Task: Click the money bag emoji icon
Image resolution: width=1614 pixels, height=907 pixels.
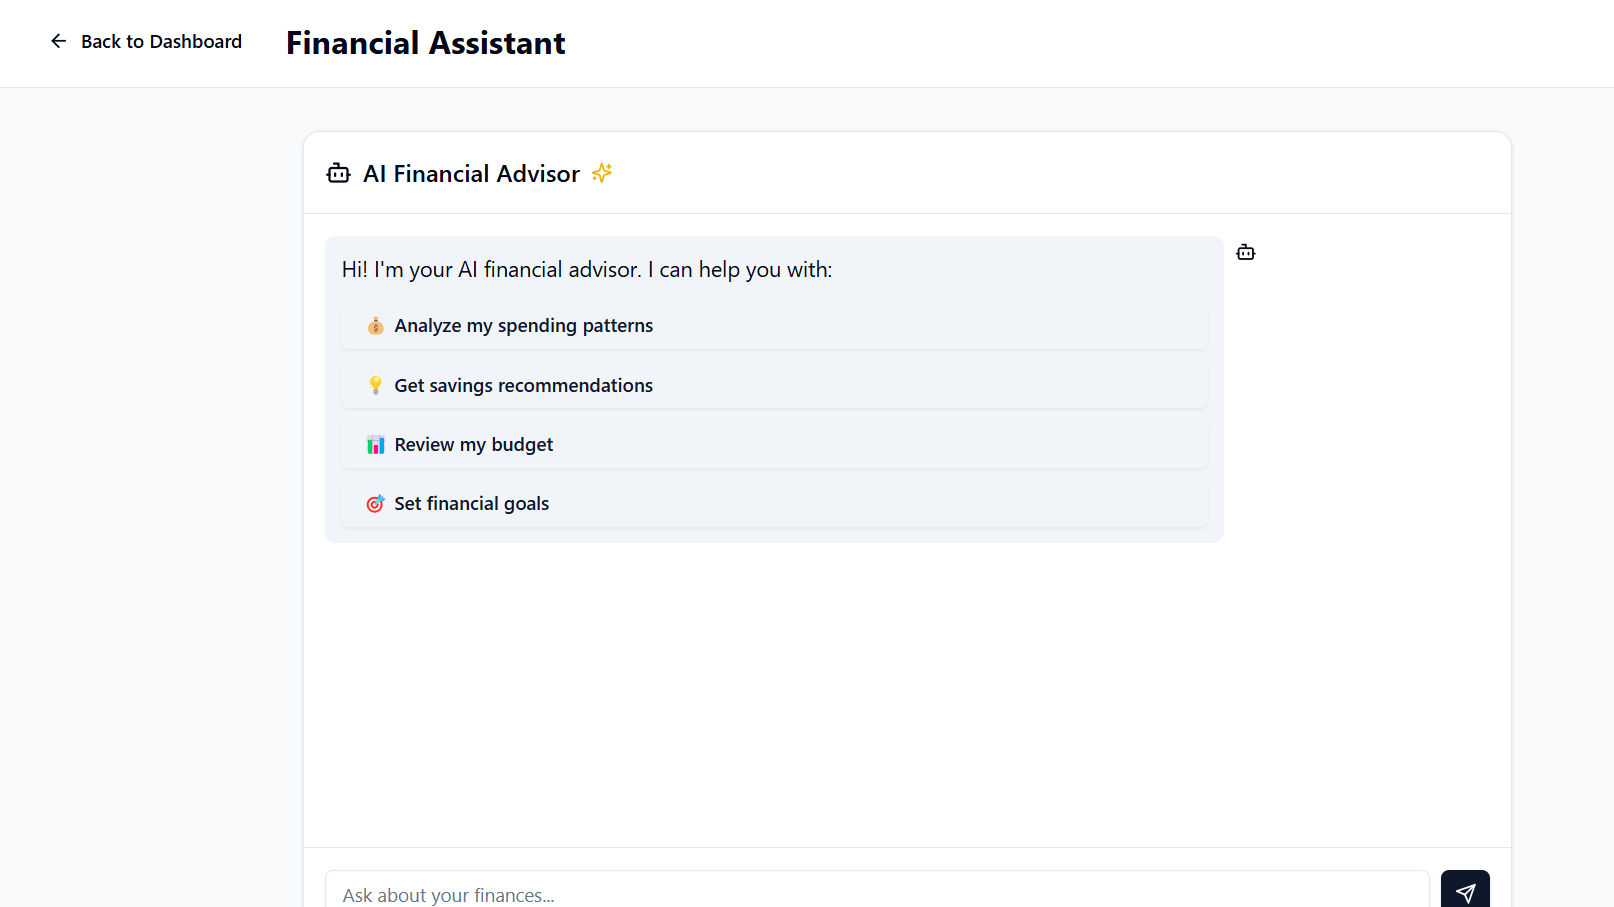Action: pos(376,326)
